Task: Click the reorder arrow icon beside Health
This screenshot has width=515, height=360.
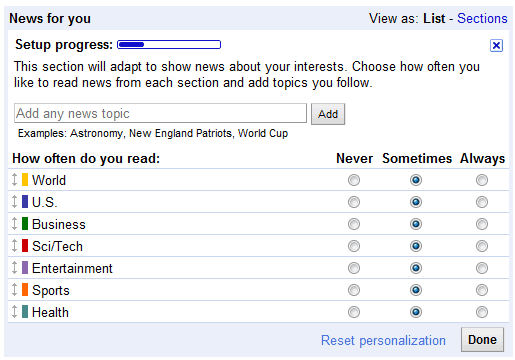Action: click(14, 312)
